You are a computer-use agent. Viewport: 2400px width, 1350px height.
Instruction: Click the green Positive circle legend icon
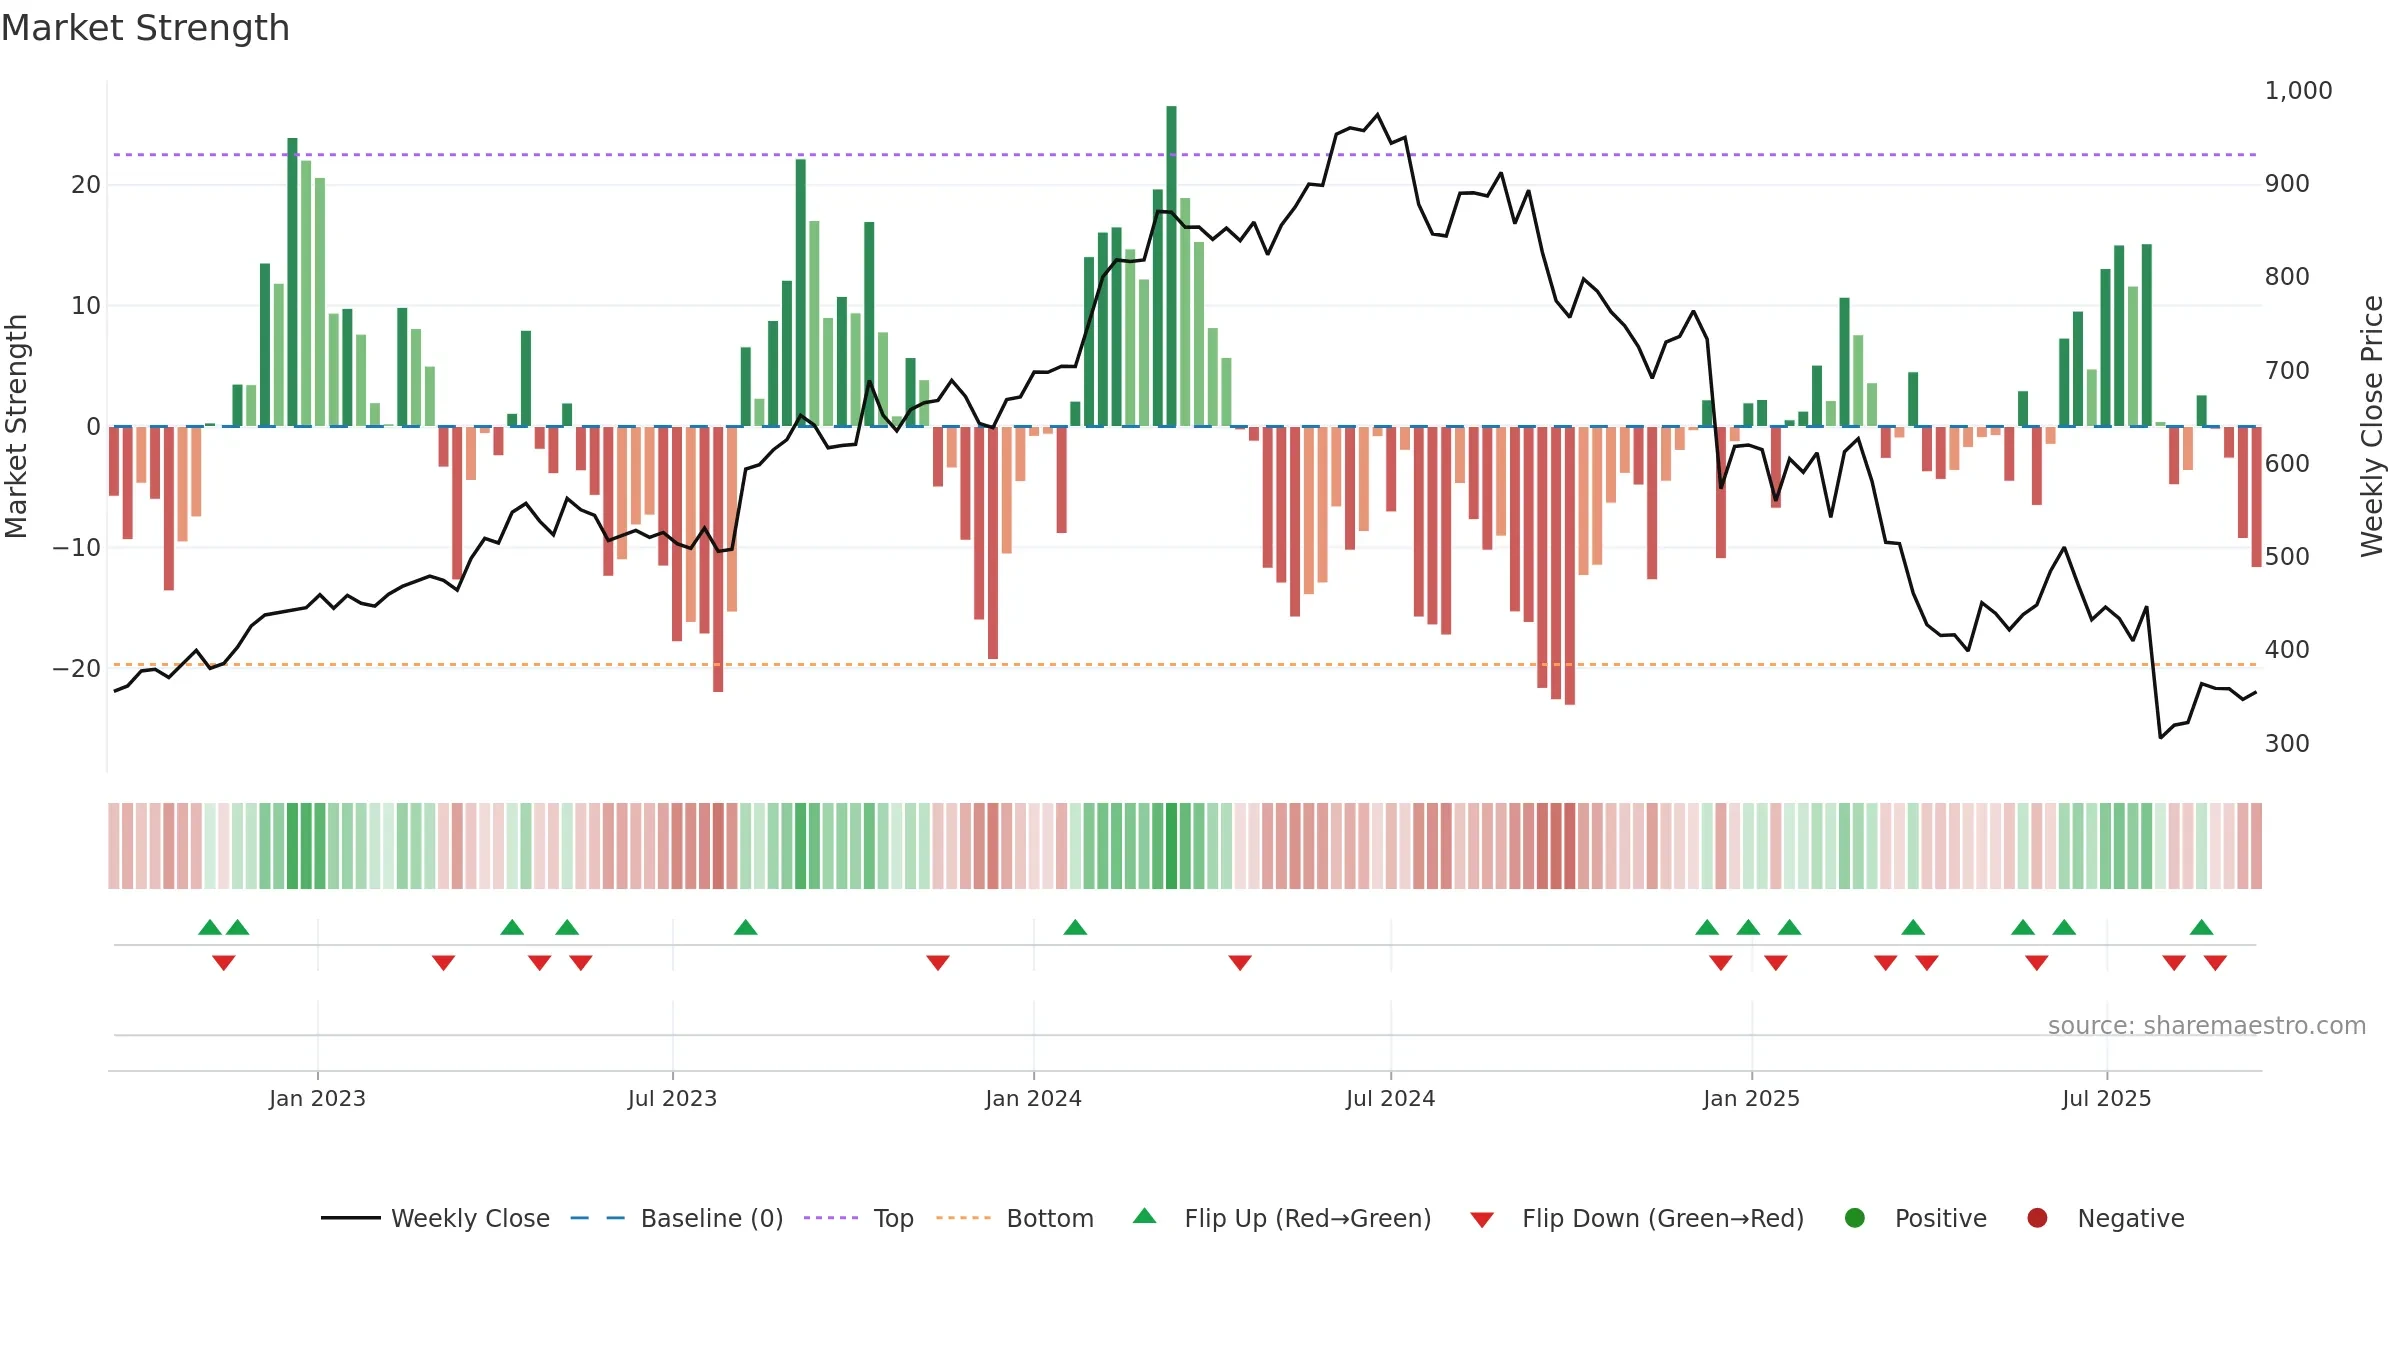[1855, 1218]
